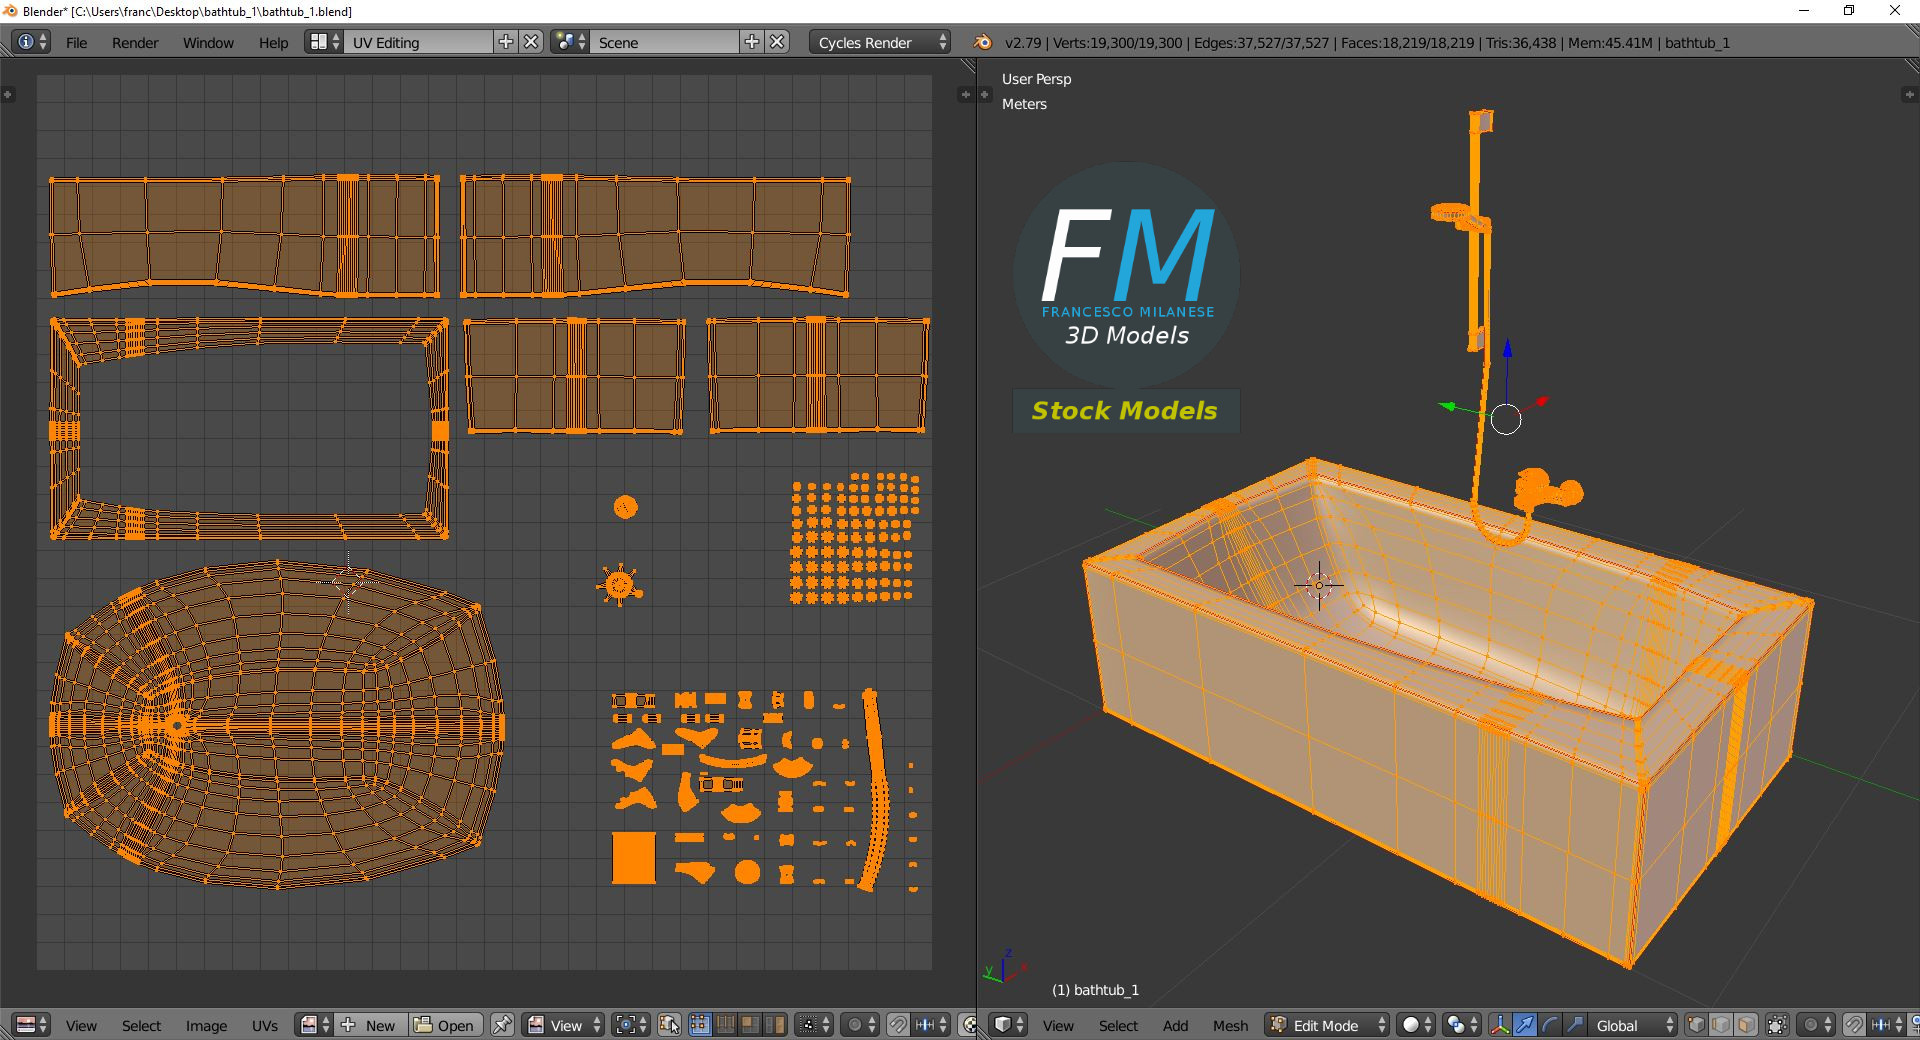Open the Edit Mode dropdown
Image resolution: width=1920 pixels, height=1040 pixels.
[1328, 1025]
